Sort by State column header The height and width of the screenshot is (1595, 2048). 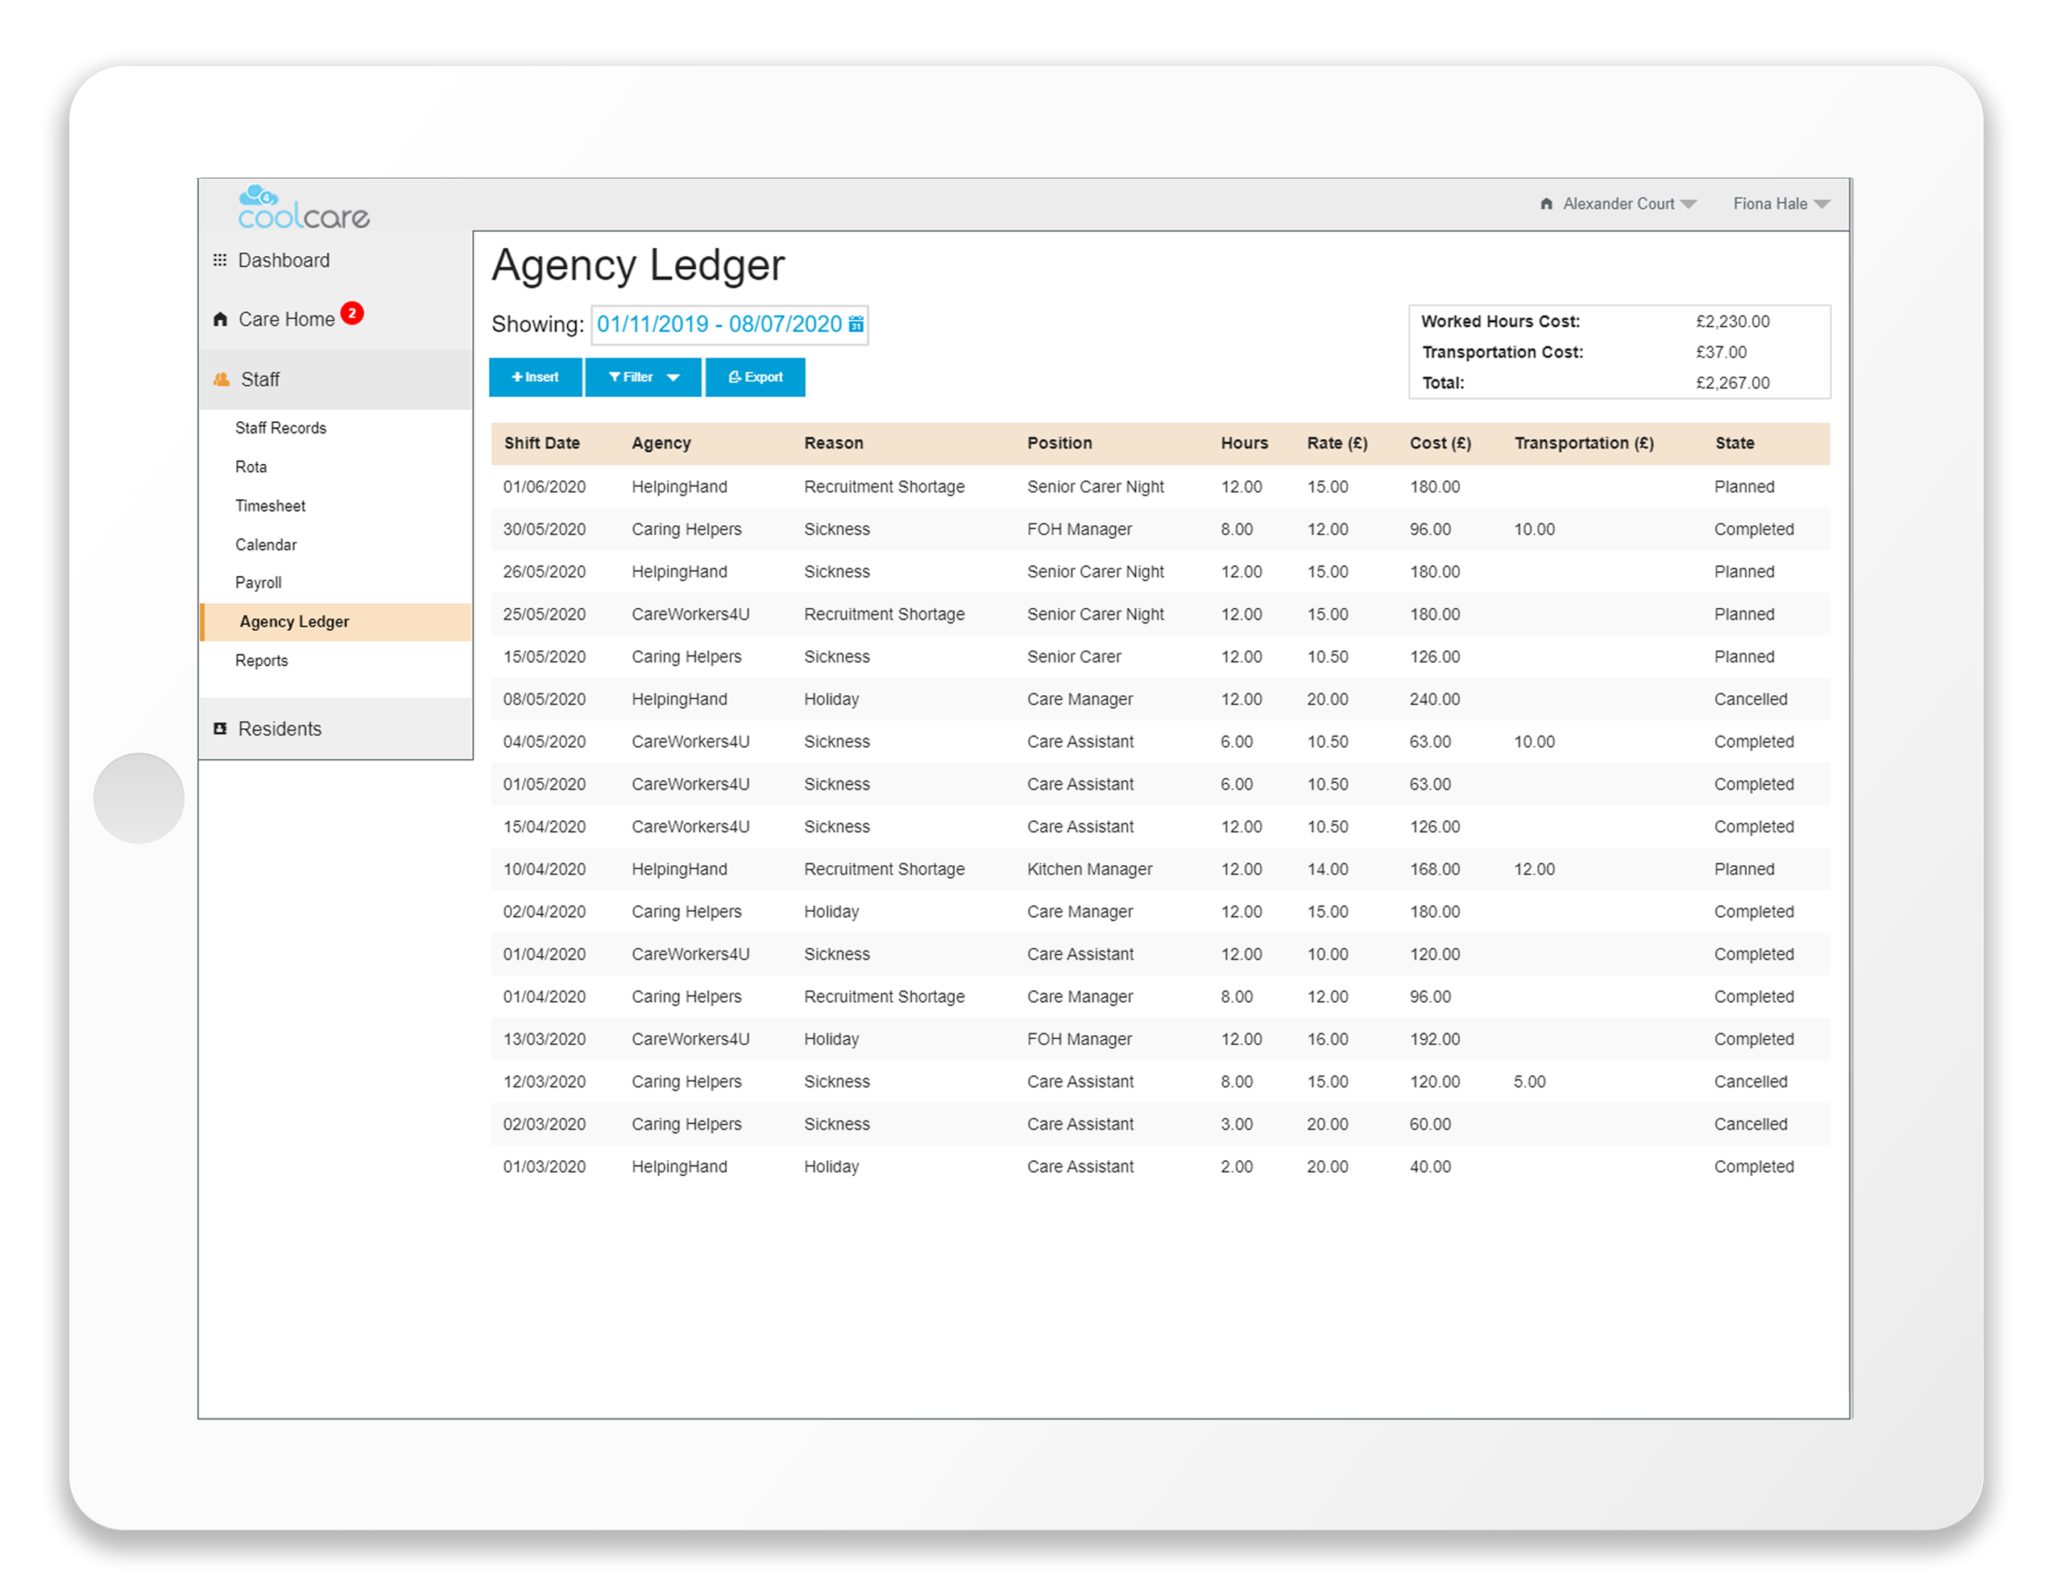1734,443
